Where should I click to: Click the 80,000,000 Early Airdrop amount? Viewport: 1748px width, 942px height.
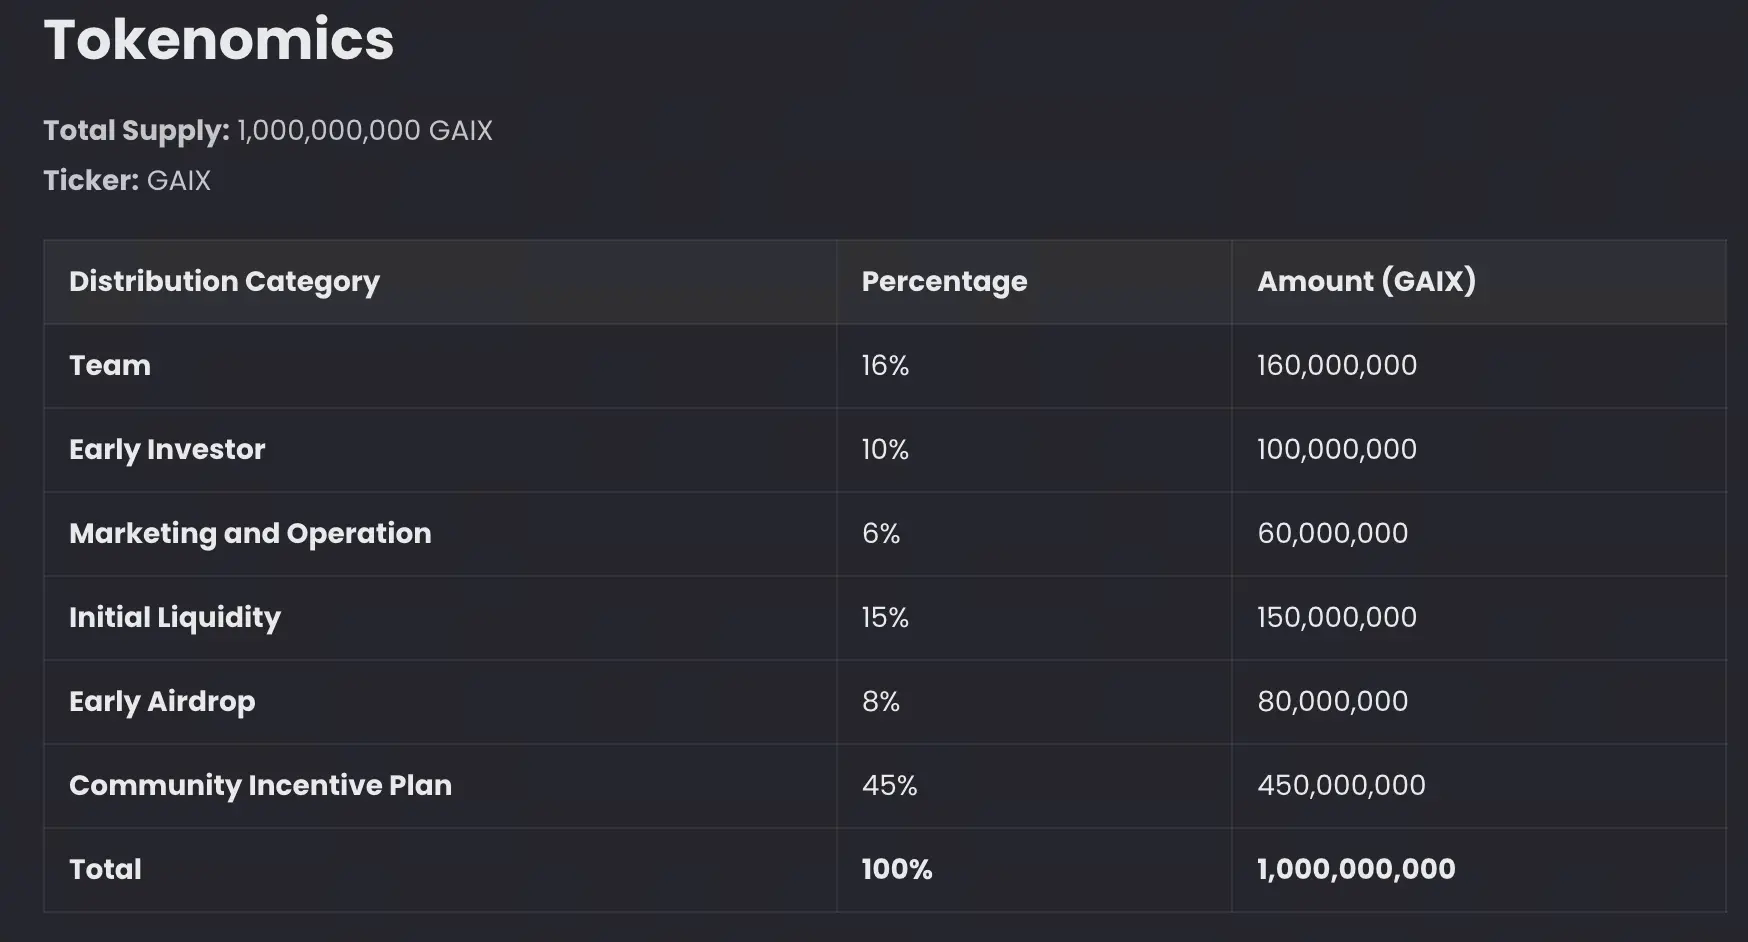coord(1332,702)
